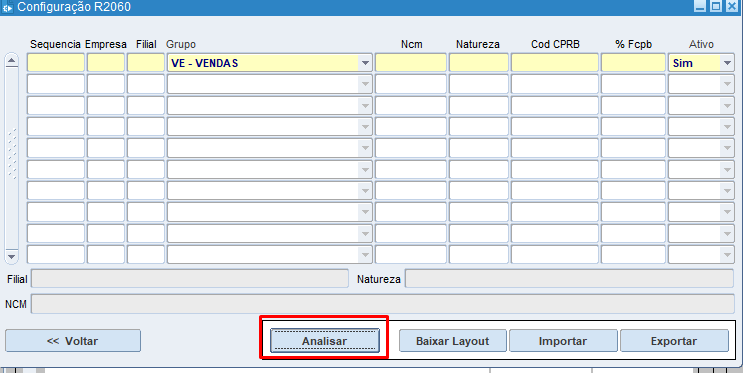Minimize the Configuração R2060 window
This screenshot has width=743, height=373.
699,6
